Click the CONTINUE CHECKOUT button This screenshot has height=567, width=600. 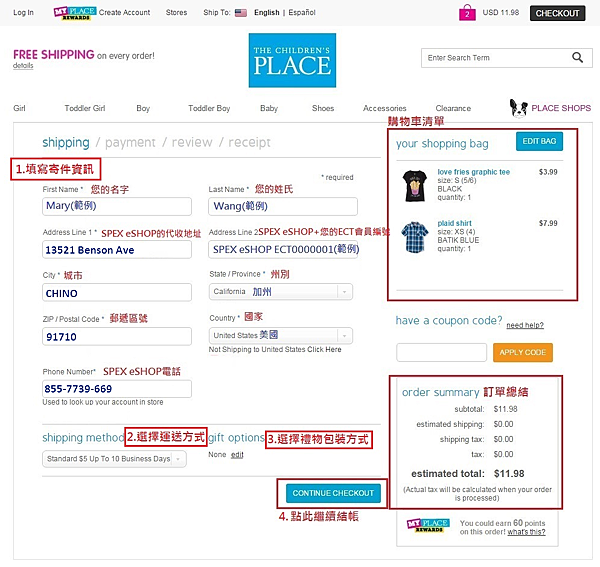click(333, 493)
